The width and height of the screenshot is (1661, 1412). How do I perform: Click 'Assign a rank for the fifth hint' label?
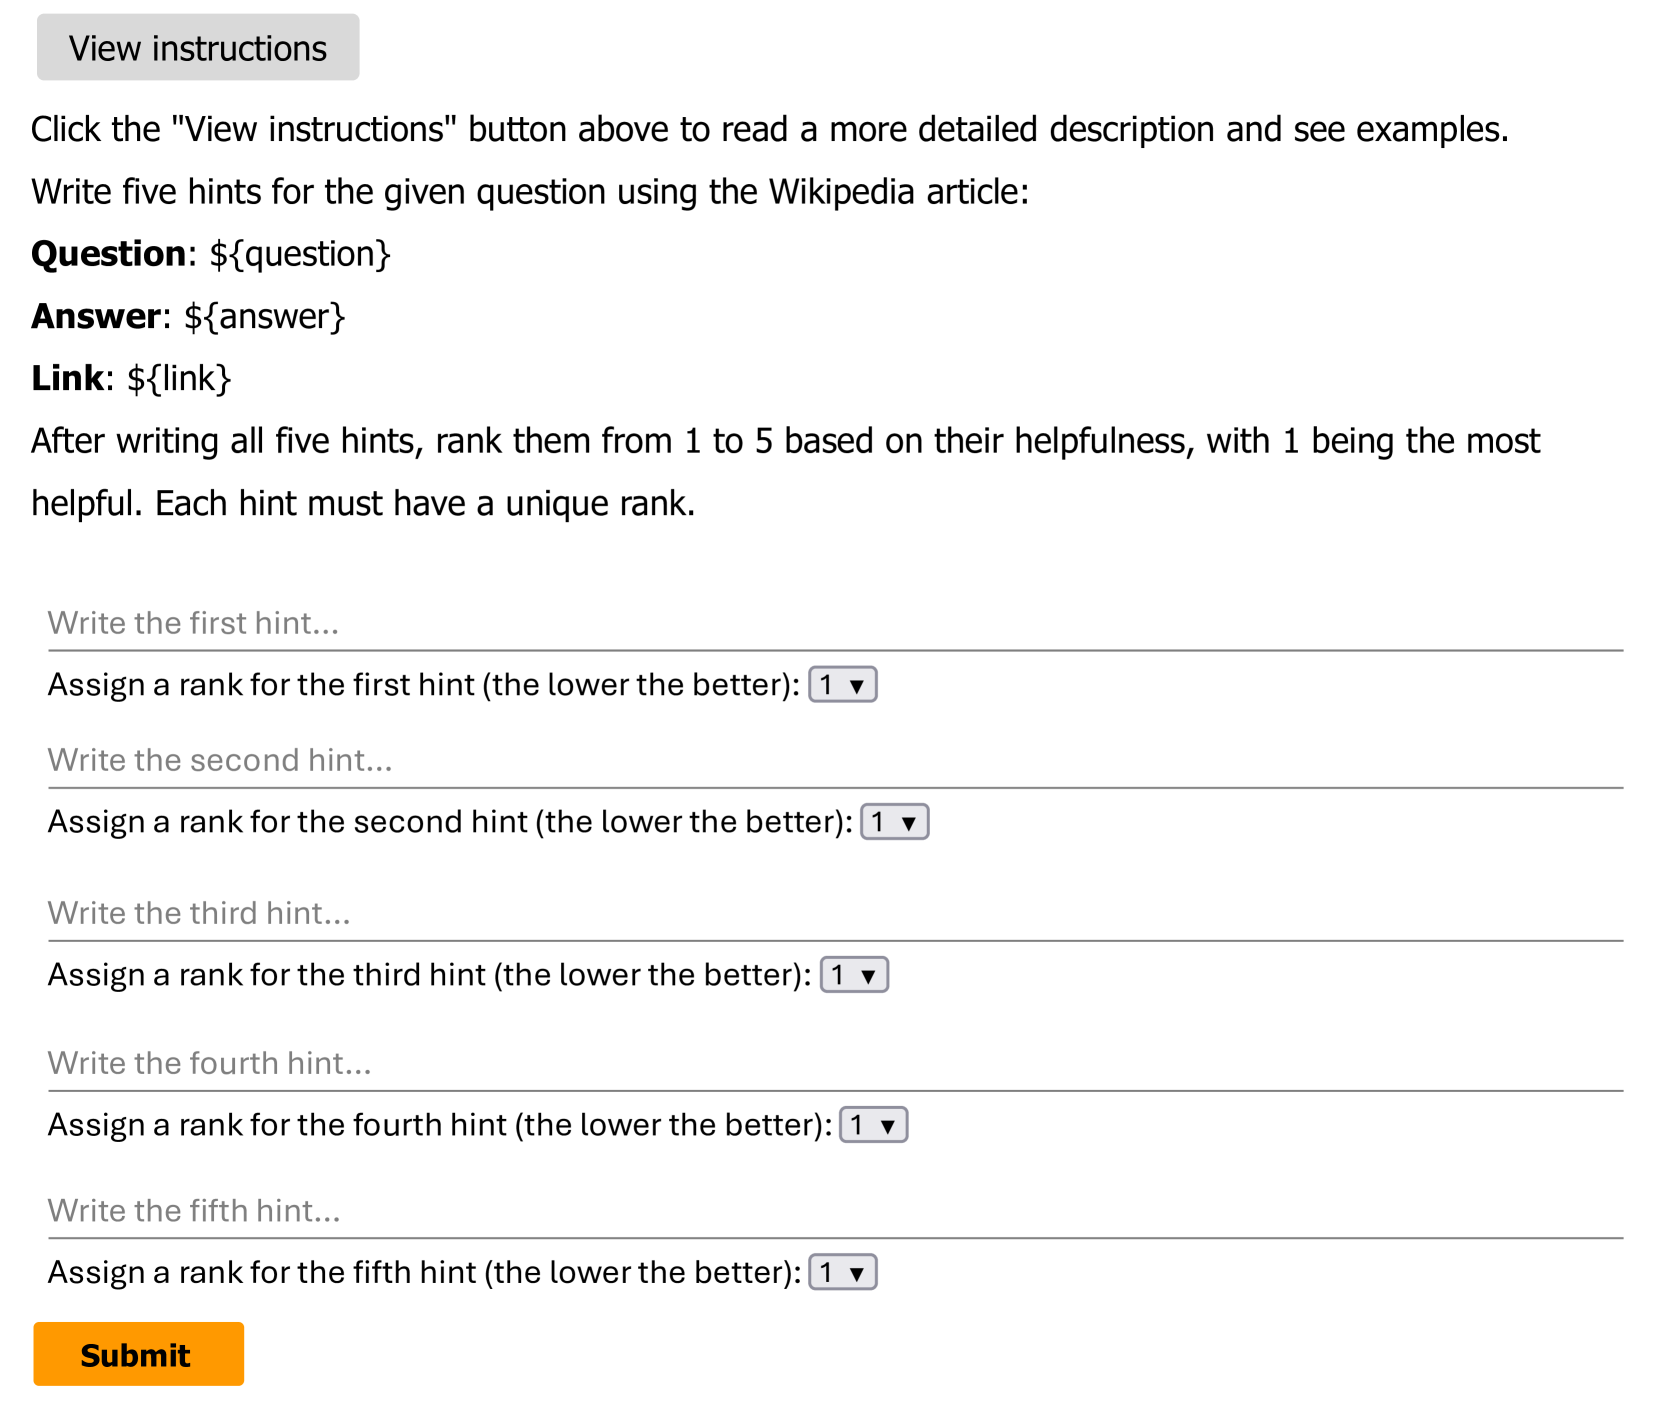tap(423, 1273)
